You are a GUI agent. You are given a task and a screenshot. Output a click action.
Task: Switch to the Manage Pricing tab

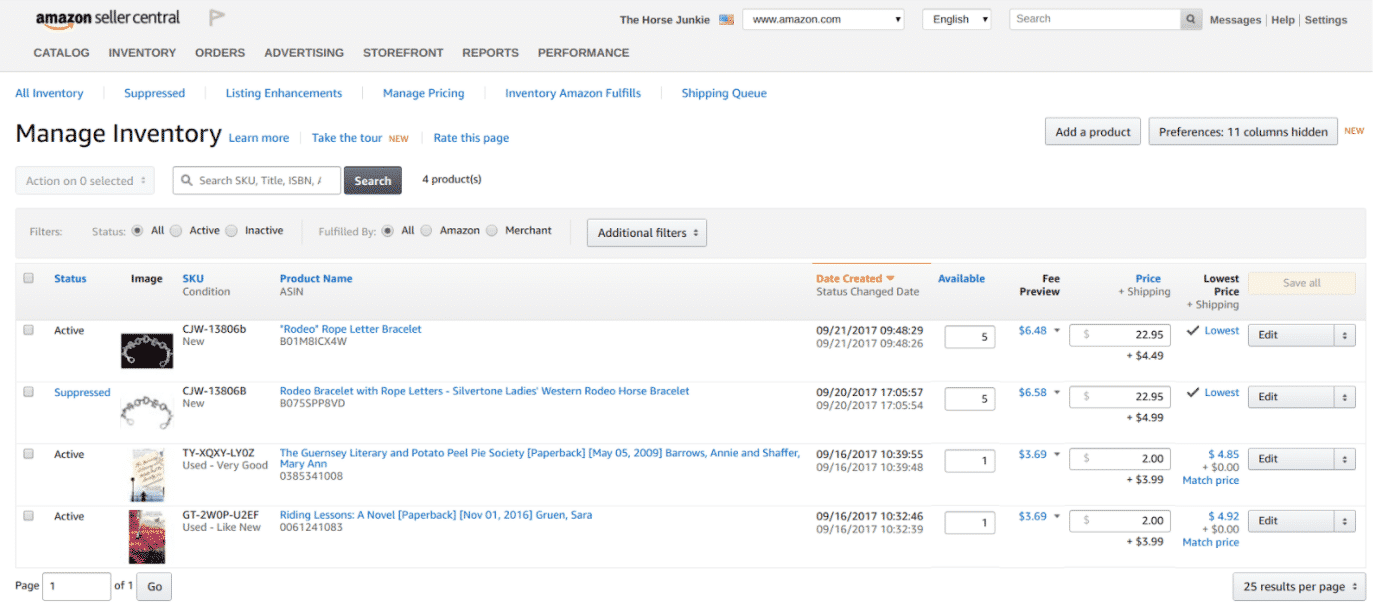point(423,93)
